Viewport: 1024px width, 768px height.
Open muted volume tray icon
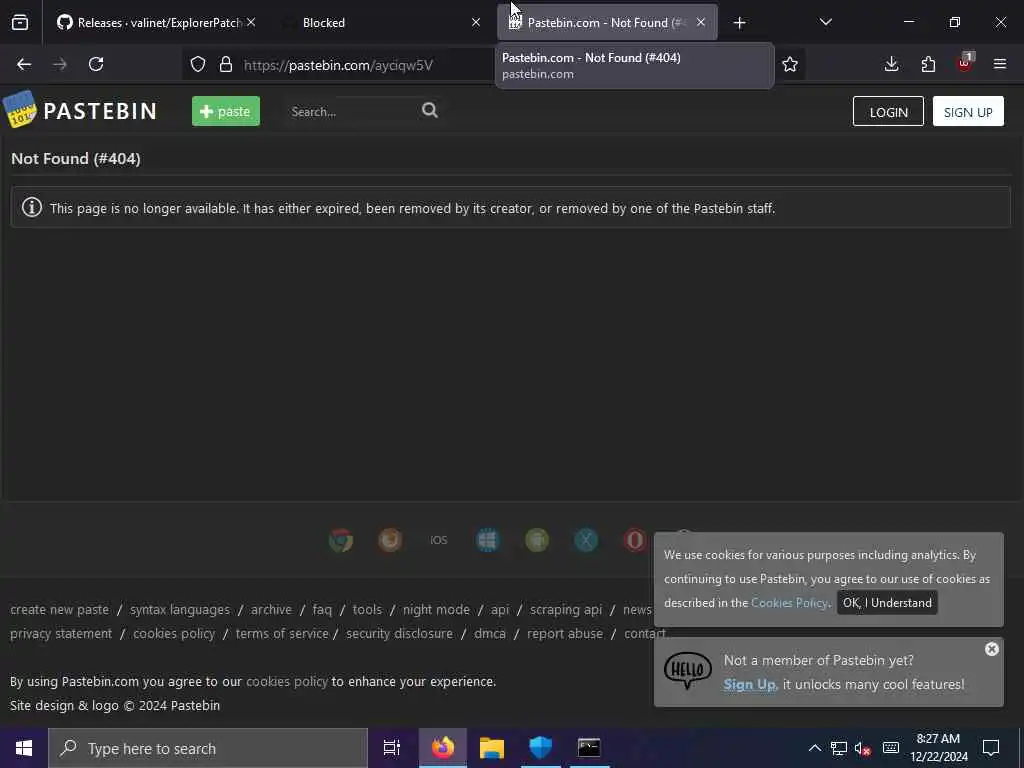[863, 748]
